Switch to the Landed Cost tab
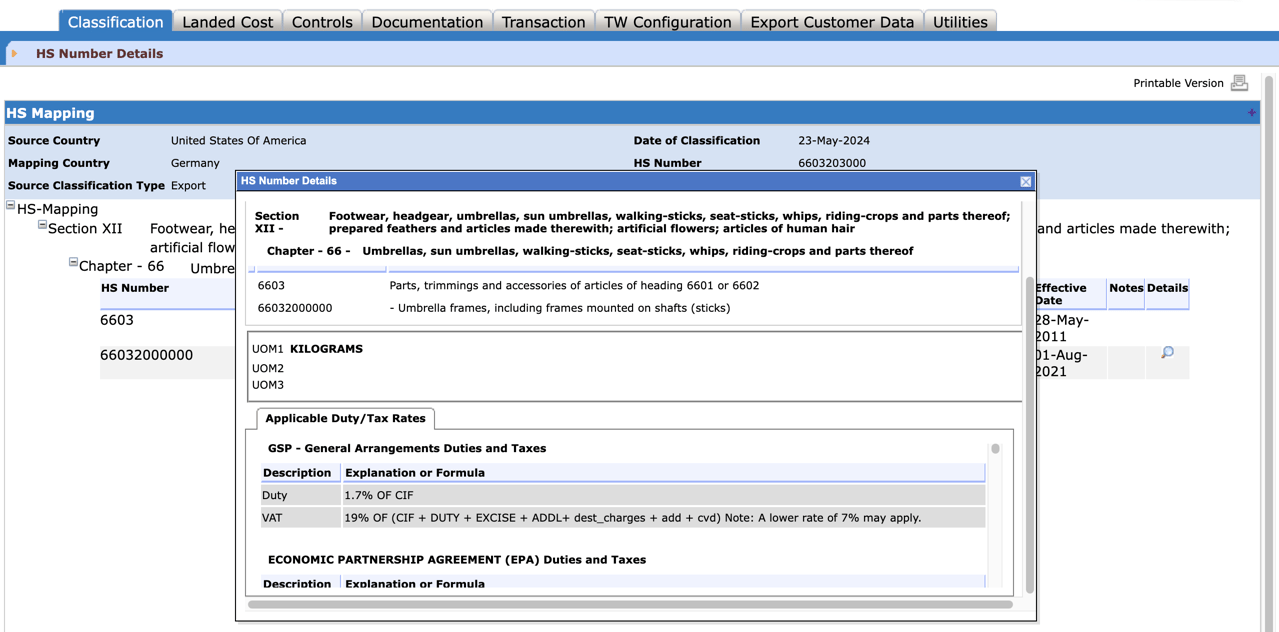 coord(227,22)
